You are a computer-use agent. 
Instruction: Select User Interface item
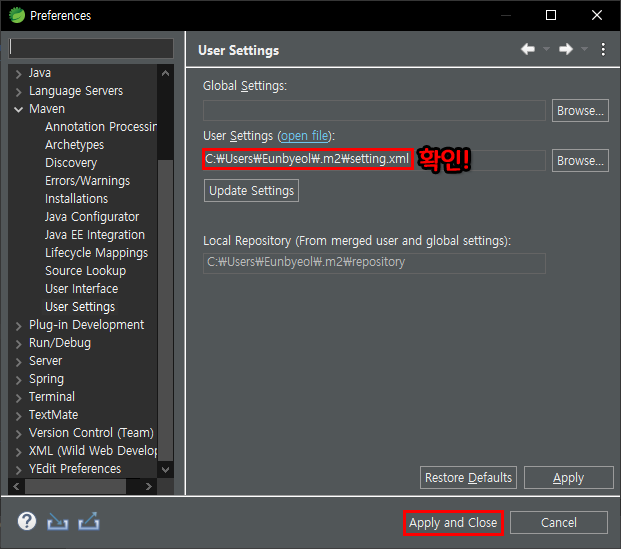[x=82, y=289]
